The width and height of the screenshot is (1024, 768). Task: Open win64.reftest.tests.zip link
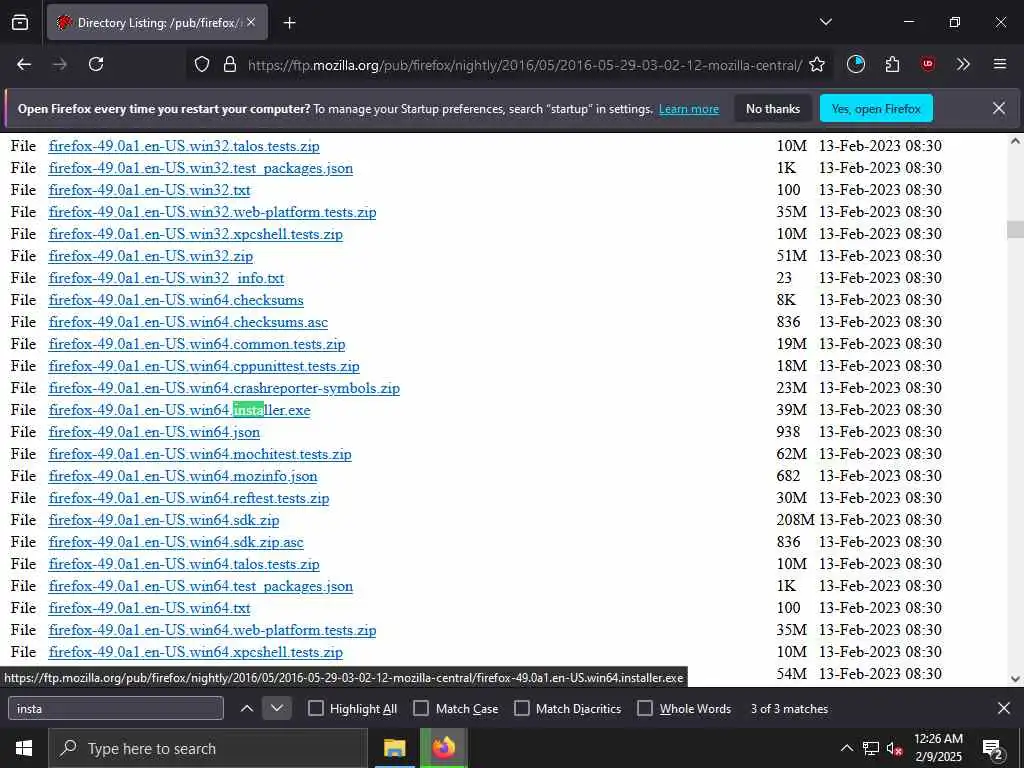(189, 498)
